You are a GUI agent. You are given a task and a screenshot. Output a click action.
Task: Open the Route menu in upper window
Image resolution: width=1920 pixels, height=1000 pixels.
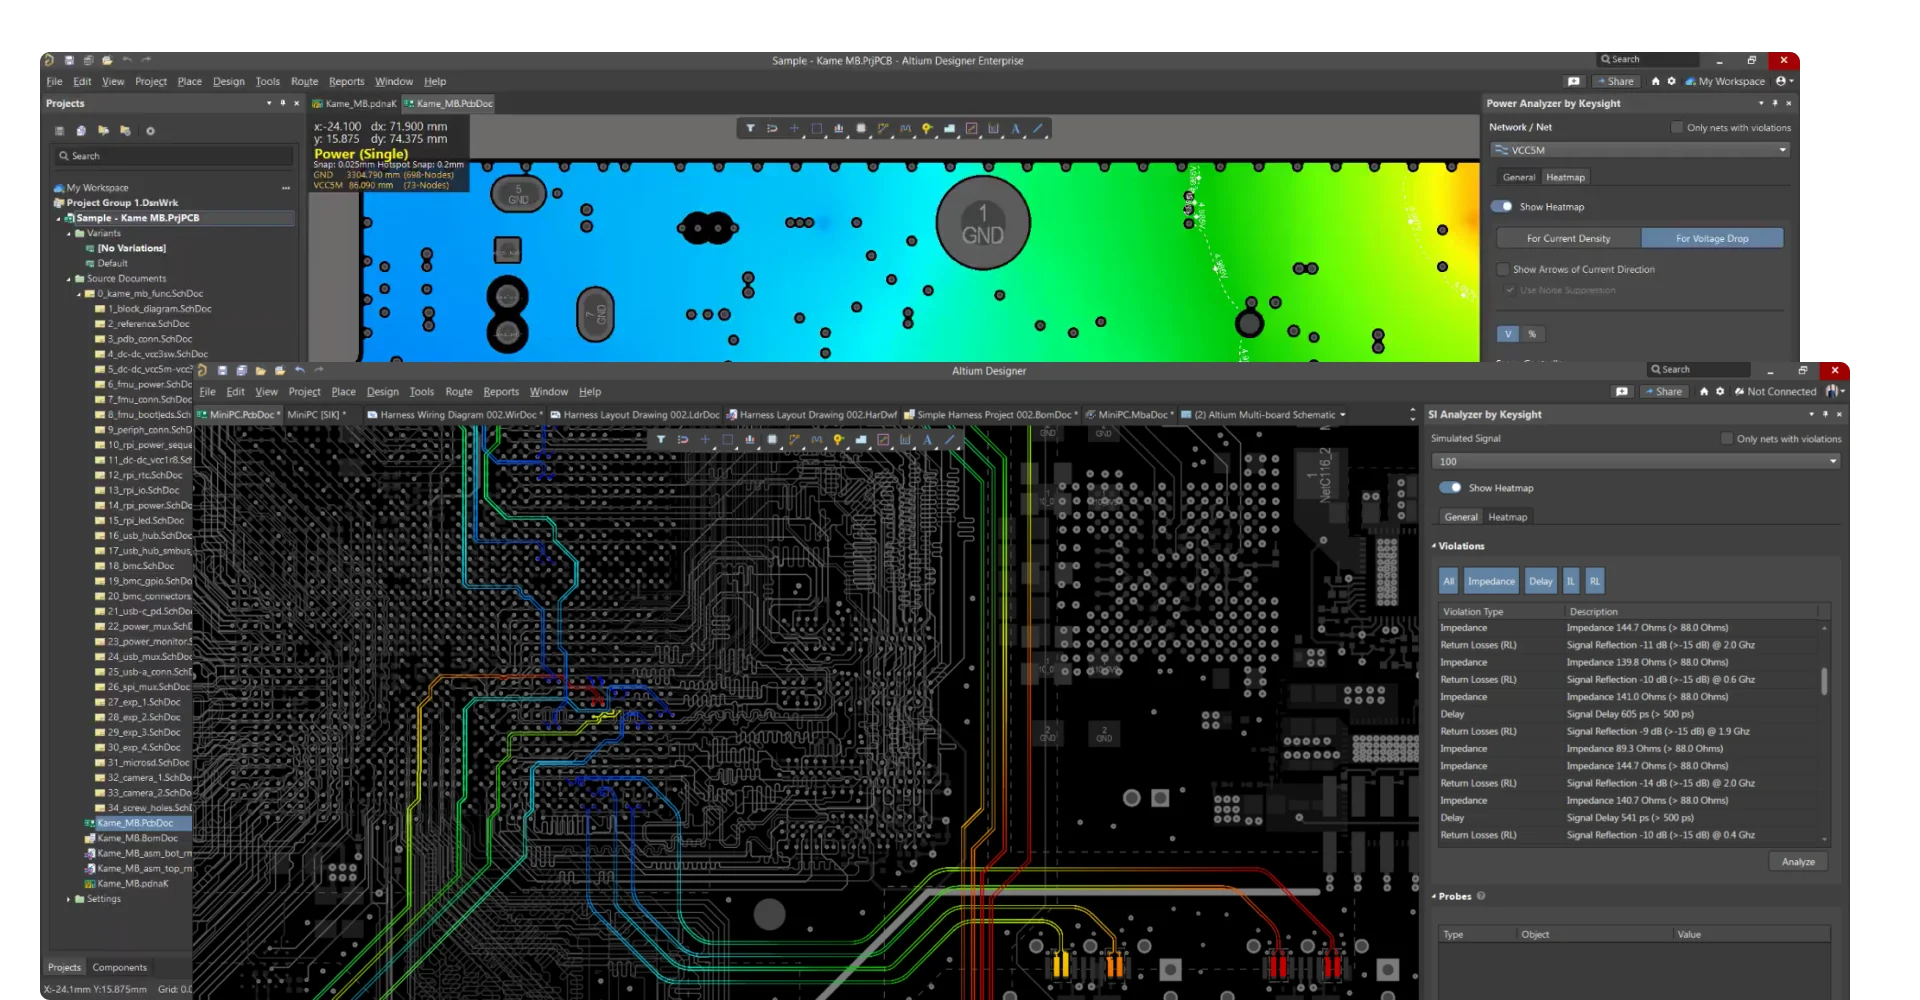[304, 81]
